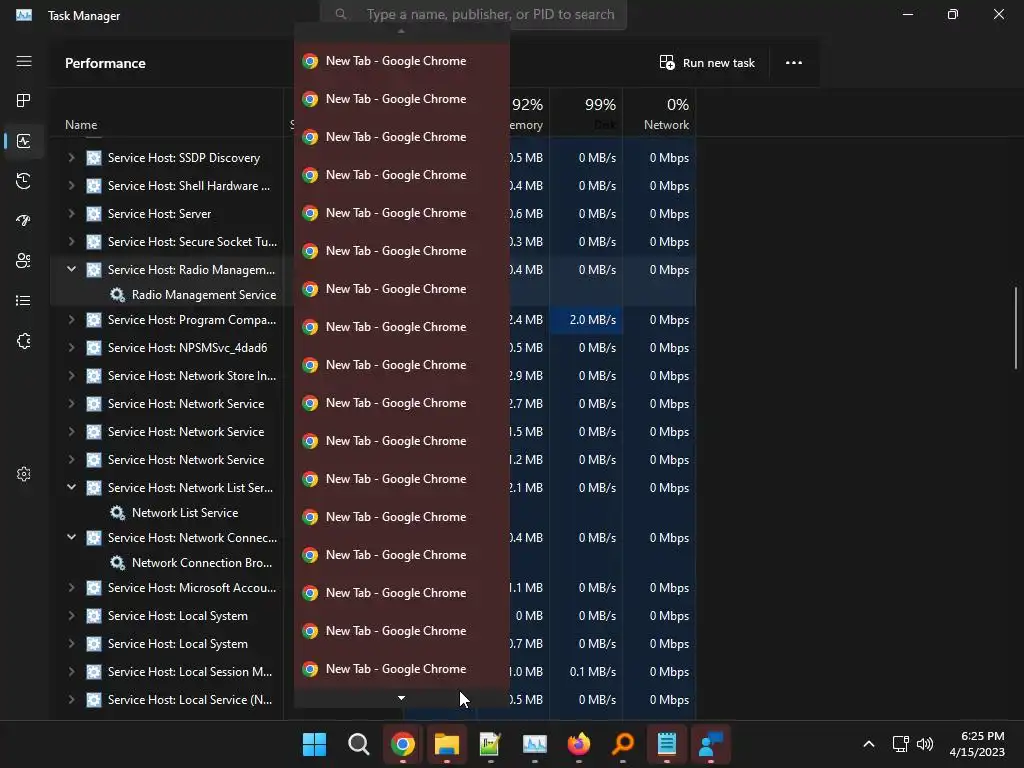Open the Processes page in sidebar
The height and width of the screenshot is (768, 1024).
(x=24, y=101)
